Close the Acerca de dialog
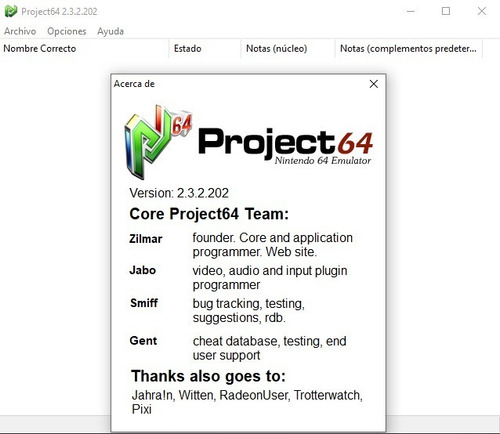Screen dimensions: 500x434 [x=374, y=84]
